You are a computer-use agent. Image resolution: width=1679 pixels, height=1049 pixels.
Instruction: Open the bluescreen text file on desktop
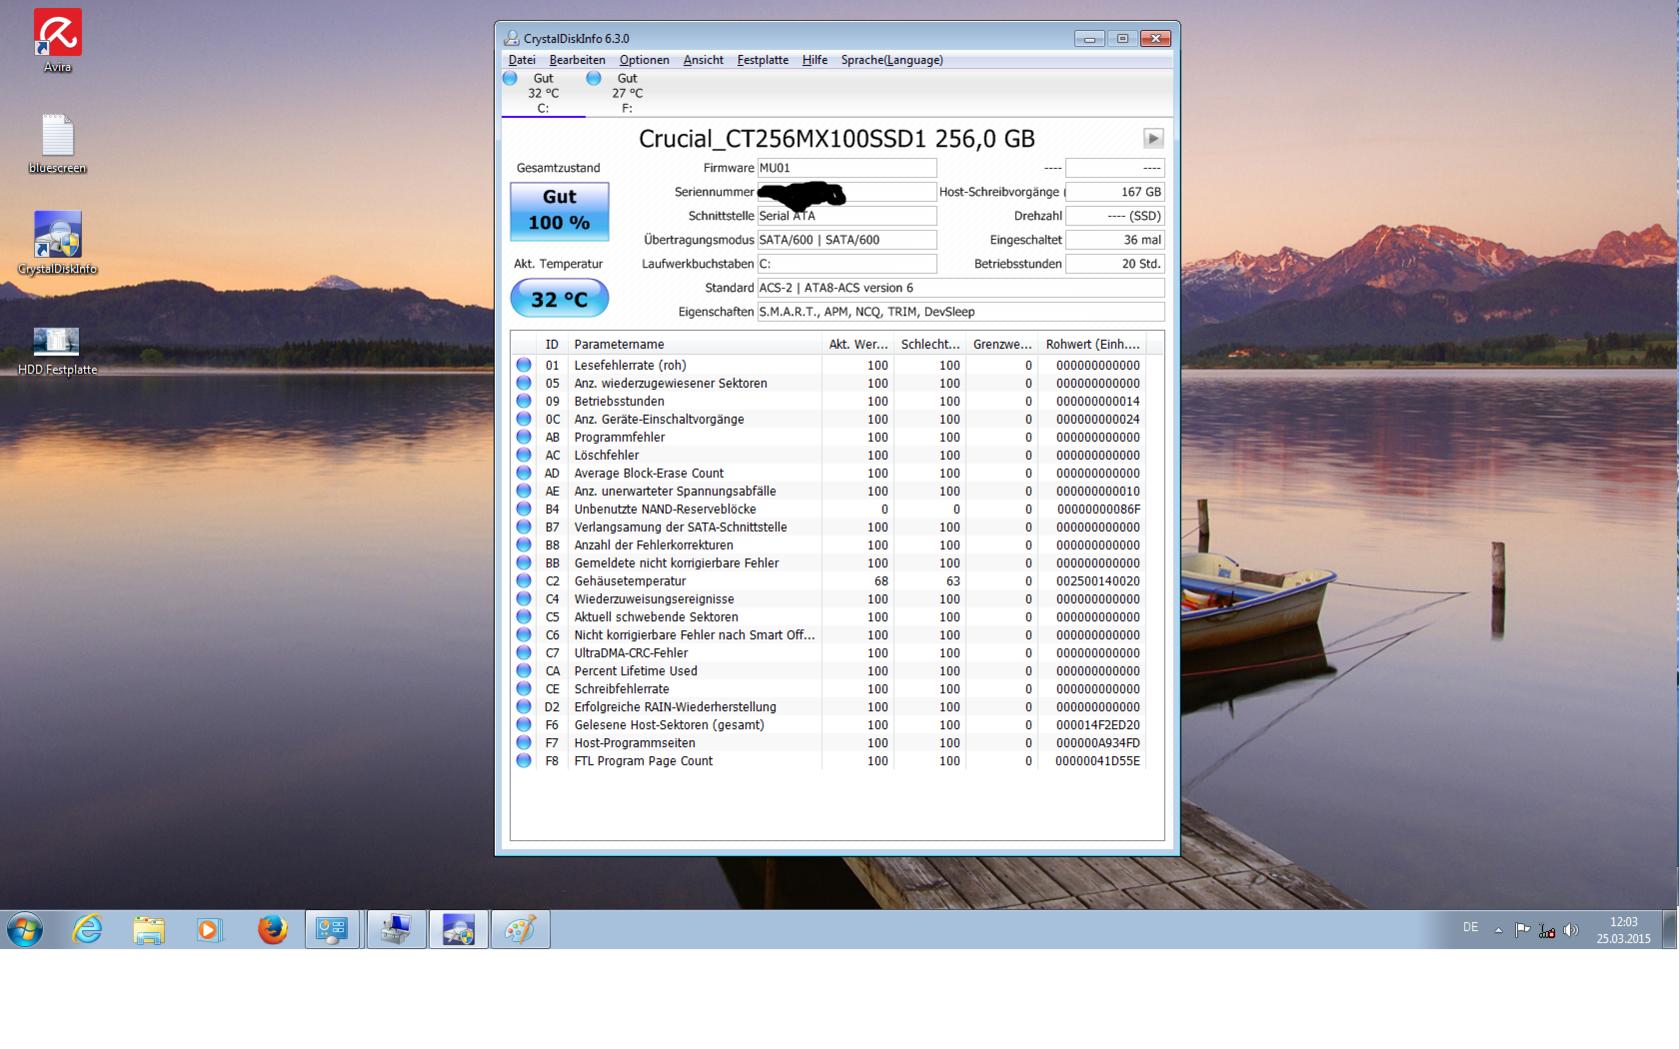[57, 143]
